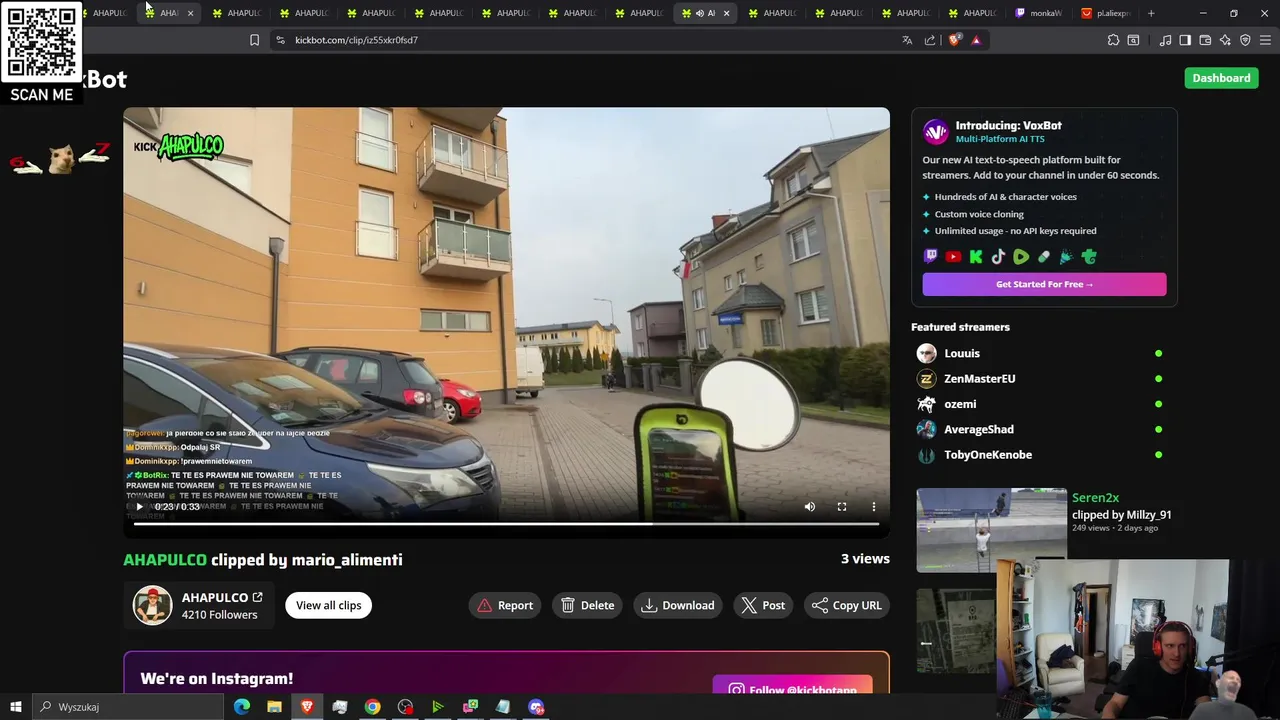Open the Seren2x clip thumbnail
The height and width of the screenshot is (720, 1280).
point(991,530)
